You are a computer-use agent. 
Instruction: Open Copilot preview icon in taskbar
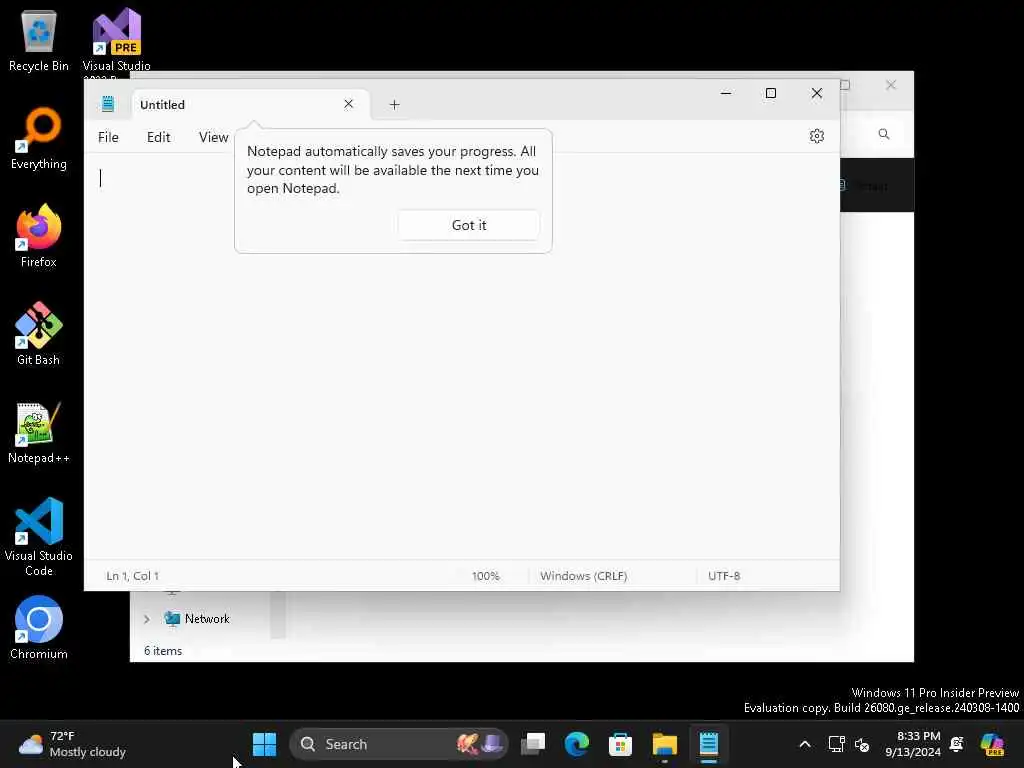pyautogui.click(x=992, y=744)
